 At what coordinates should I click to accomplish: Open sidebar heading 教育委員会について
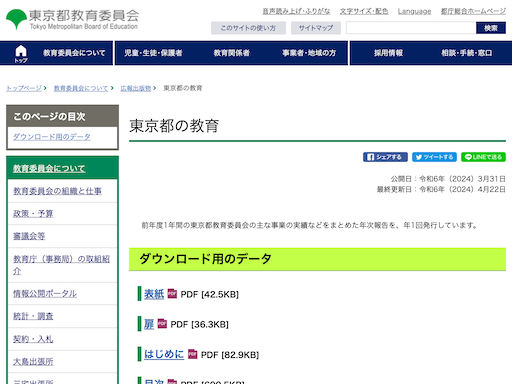(49, 168)
